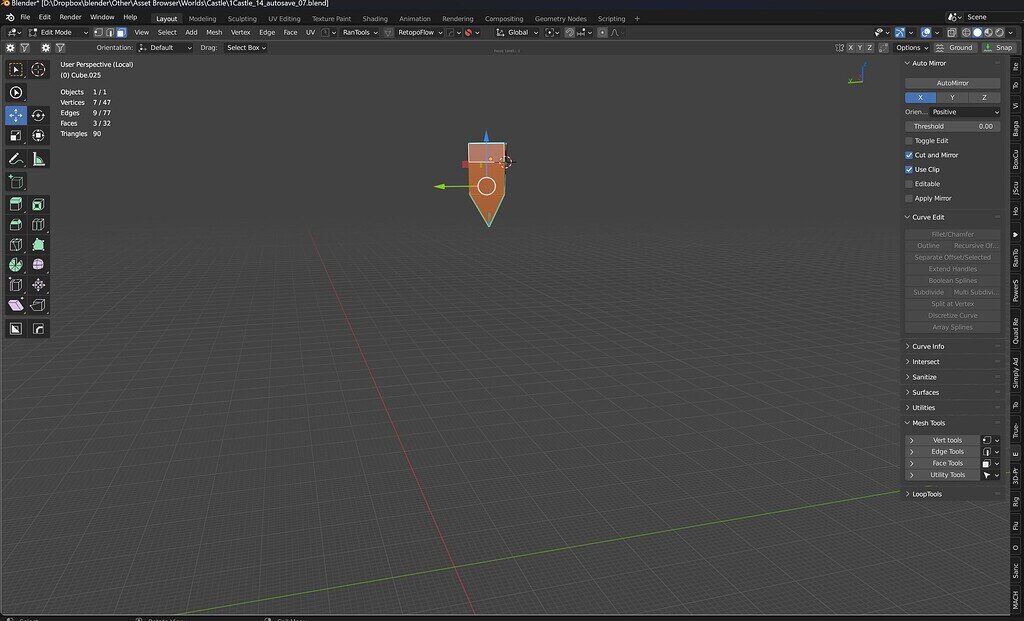
Task: Toggle the Cut and Mirror checkbox
Action: [x=907, y=155]
